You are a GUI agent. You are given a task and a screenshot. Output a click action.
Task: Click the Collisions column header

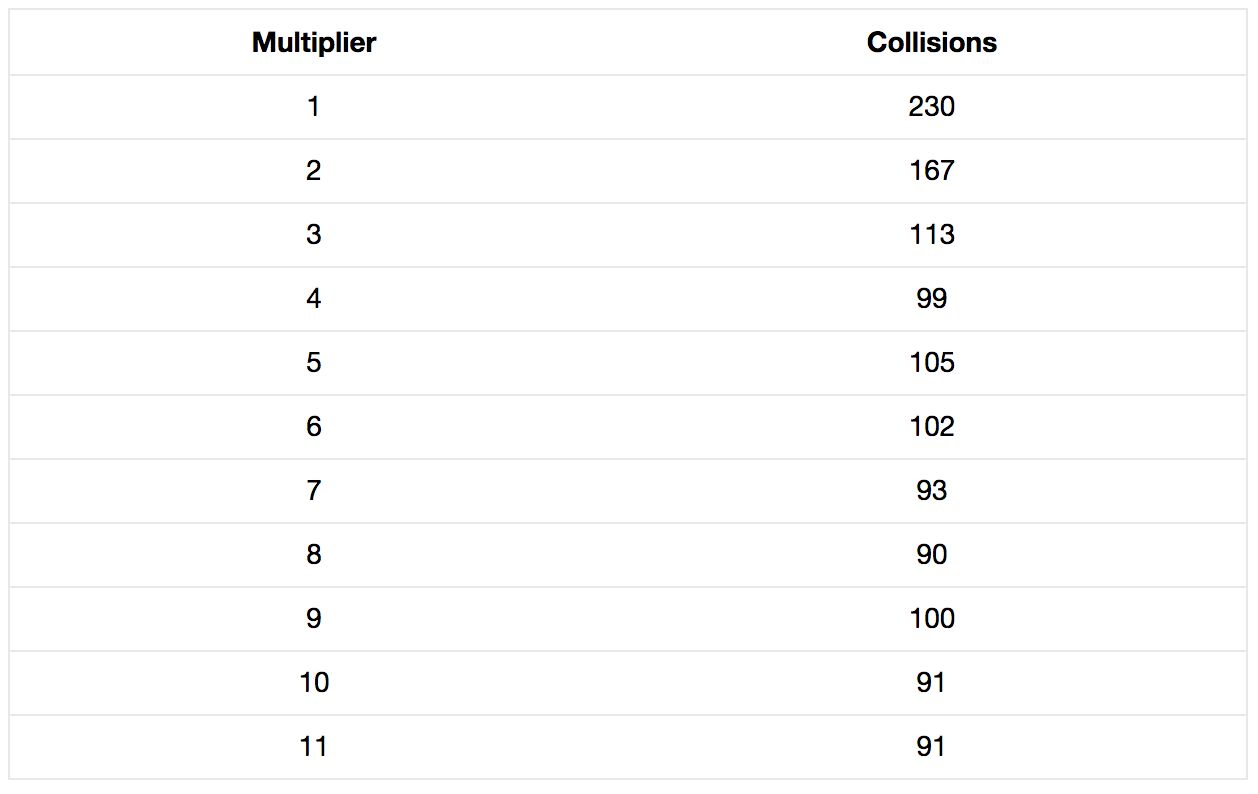pyautogui.click(x=931, y=43)
